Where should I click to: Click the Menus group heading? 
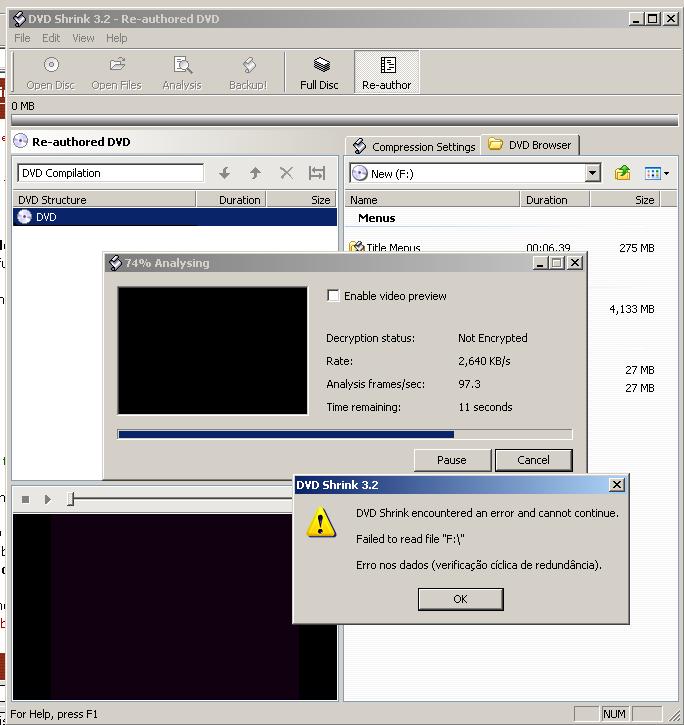pyautogui.click(x=376, y=218)
